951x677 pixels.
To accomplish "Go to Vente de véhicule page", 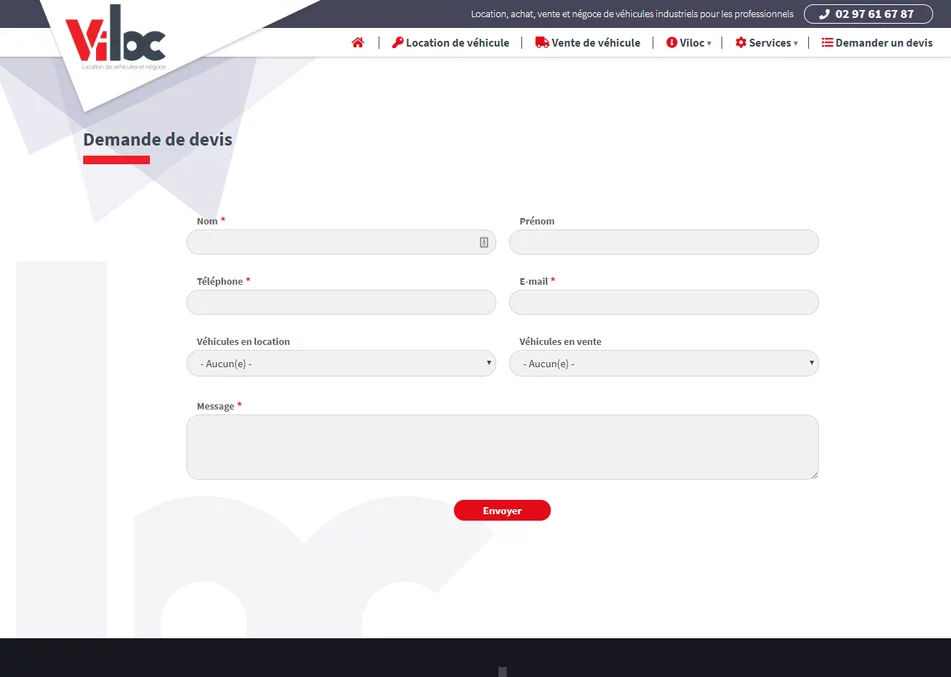I will 596,43.
